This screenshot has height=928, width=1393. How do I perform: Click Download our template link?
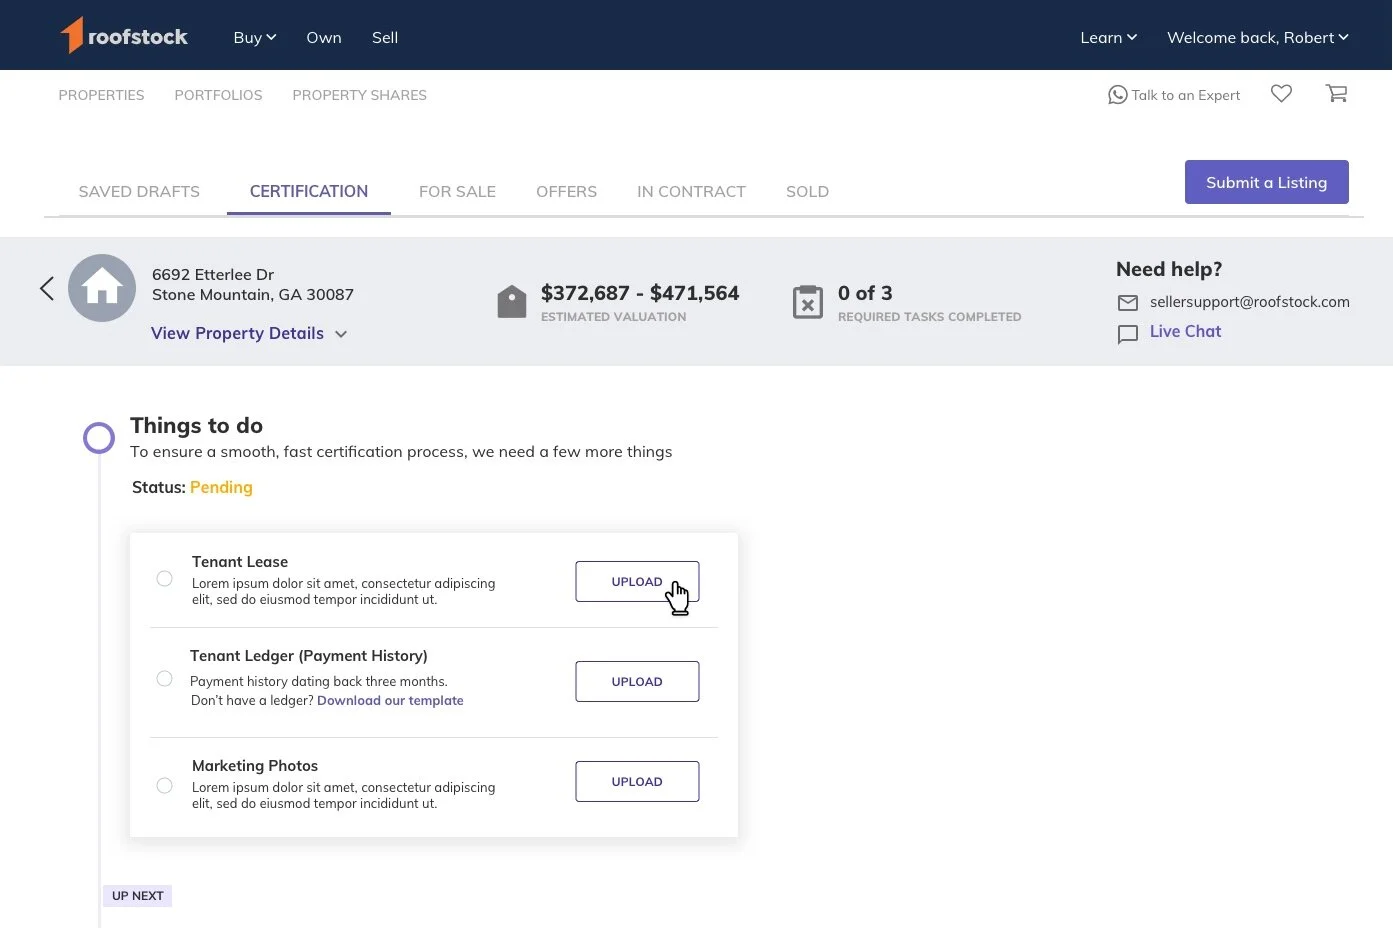coord(390,700)
